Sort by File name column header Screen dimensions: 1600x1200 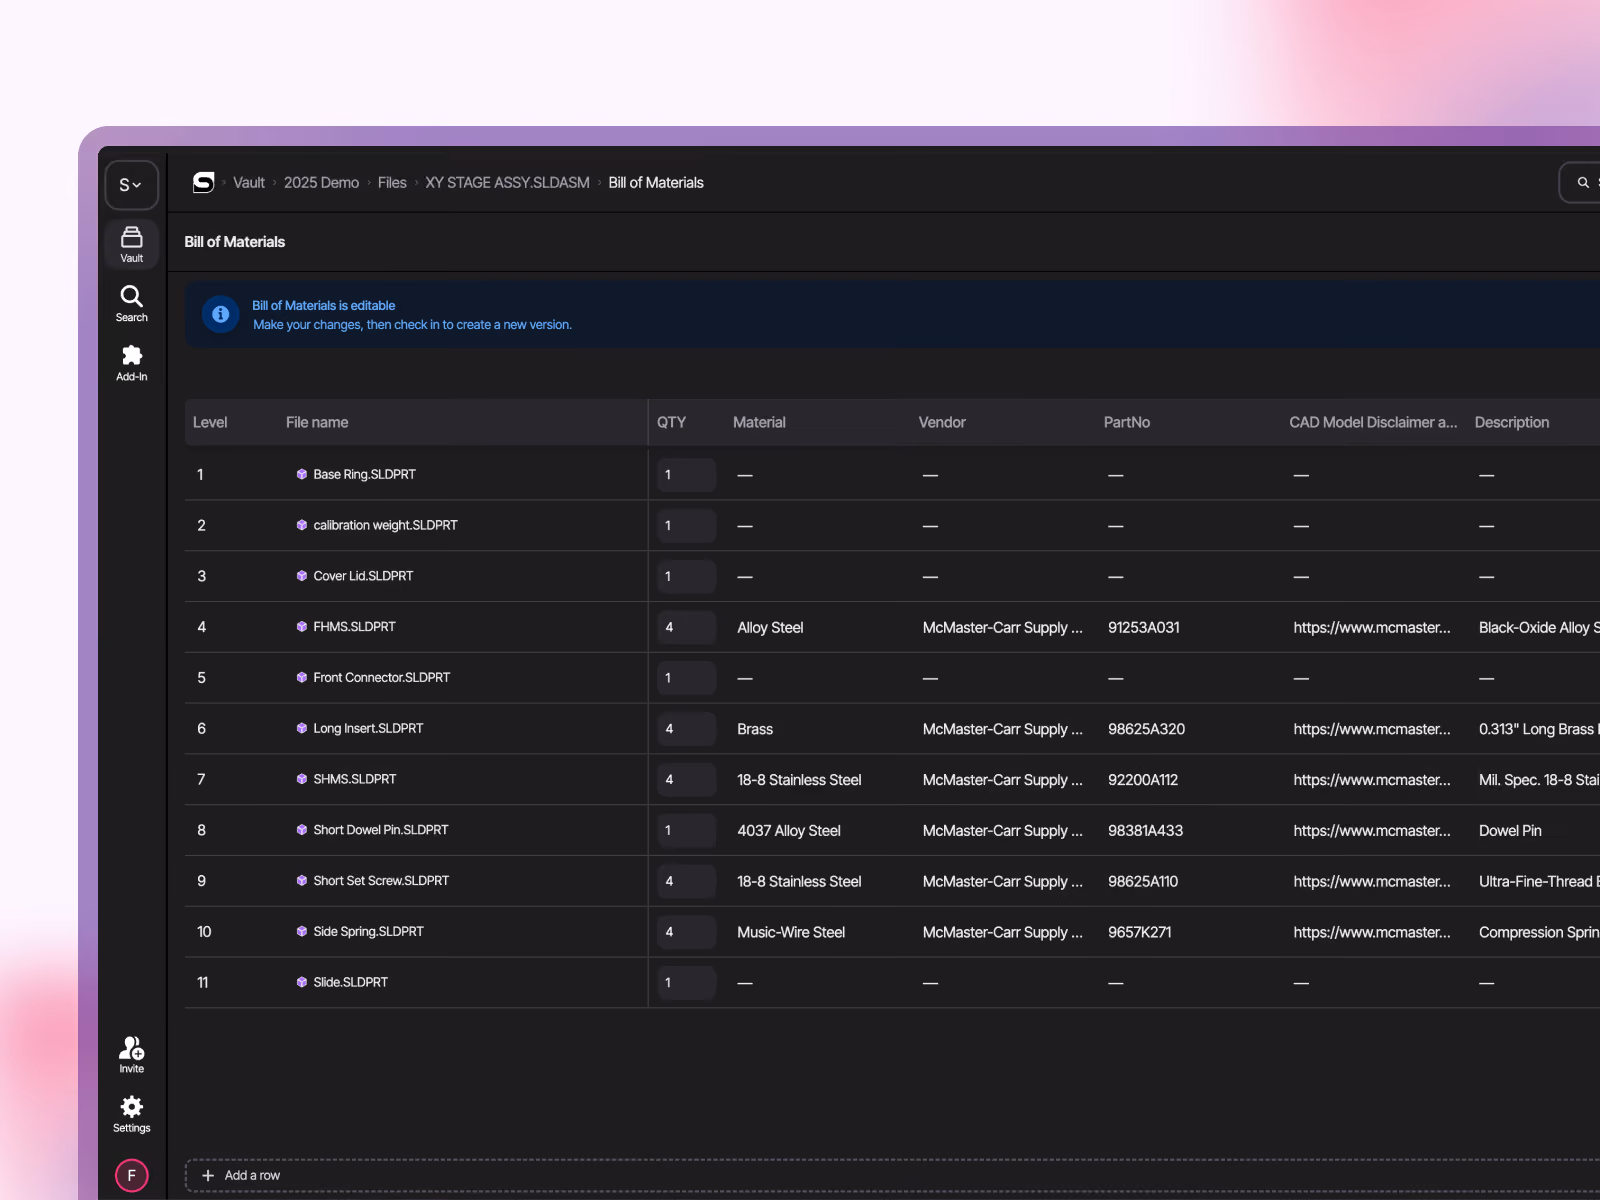pyautogui.click(x=317, y=423)
